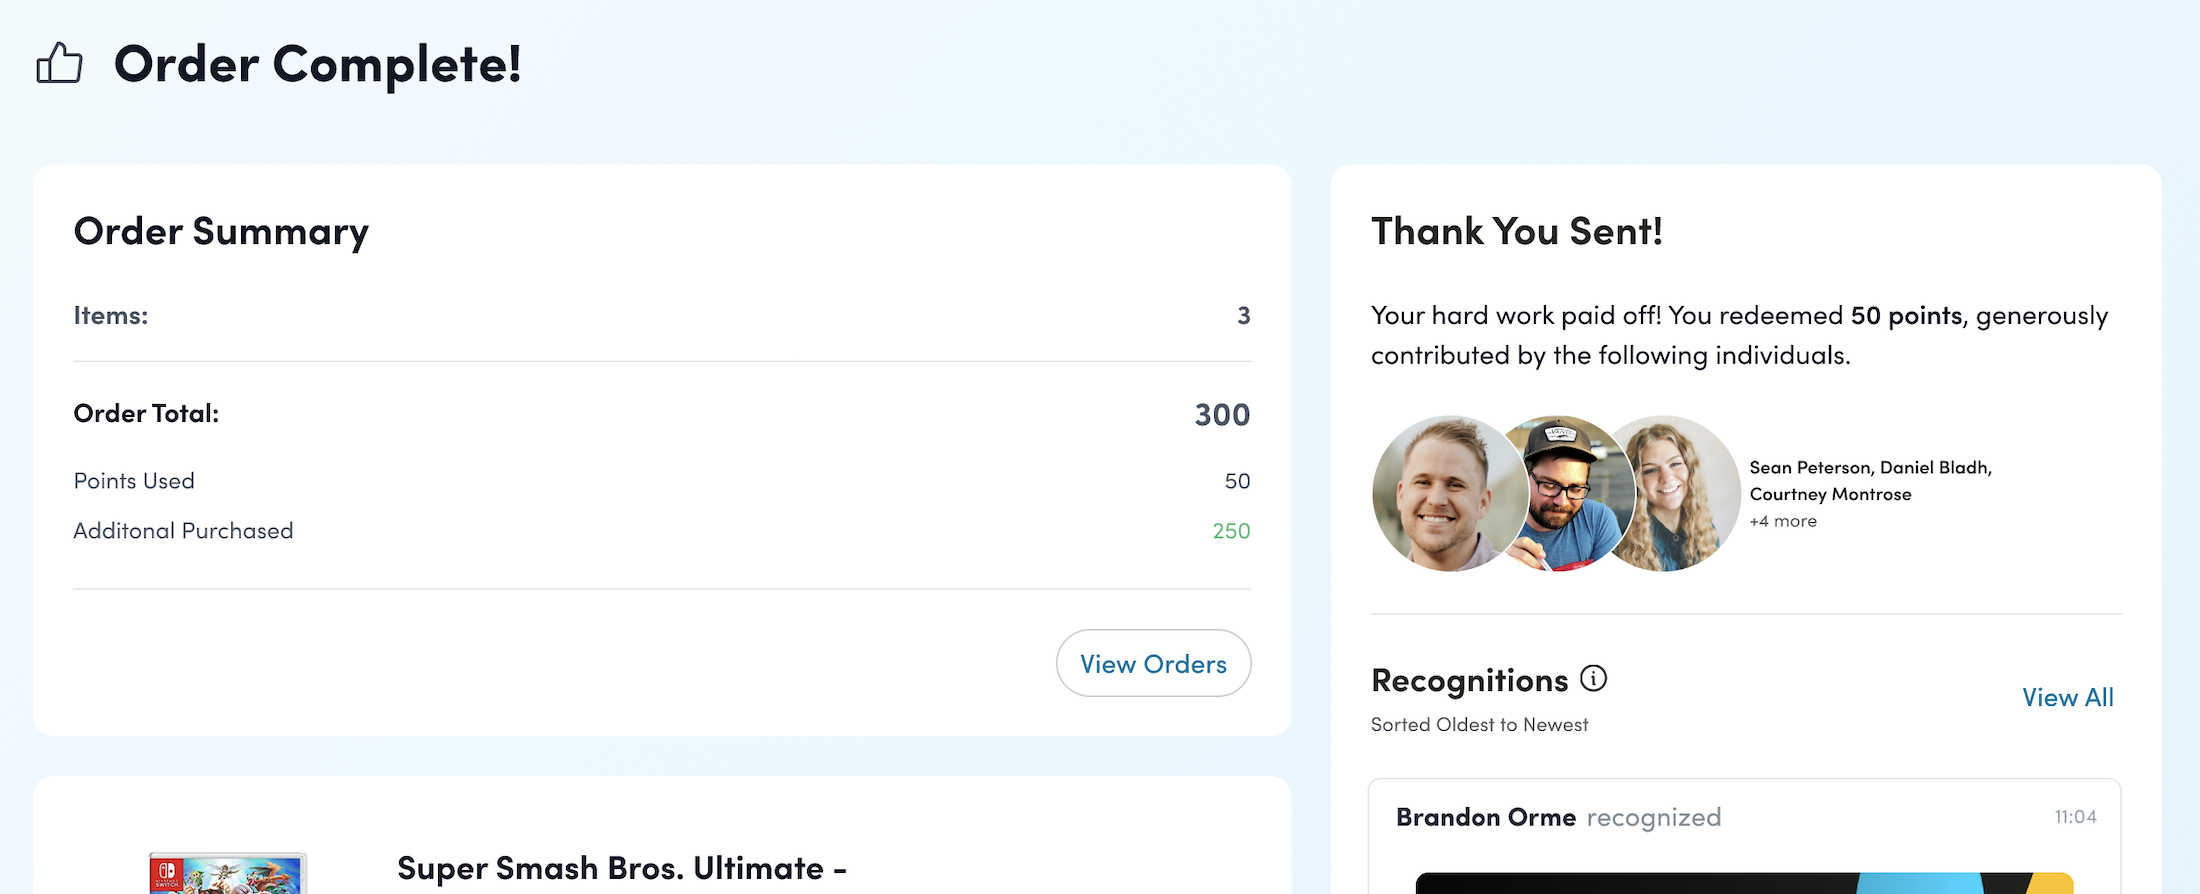This screenshot has height=894, width=2200.
Task: Click the info icon next to Recognitions
Action: pyautogui.click(x=1593, y=679)
